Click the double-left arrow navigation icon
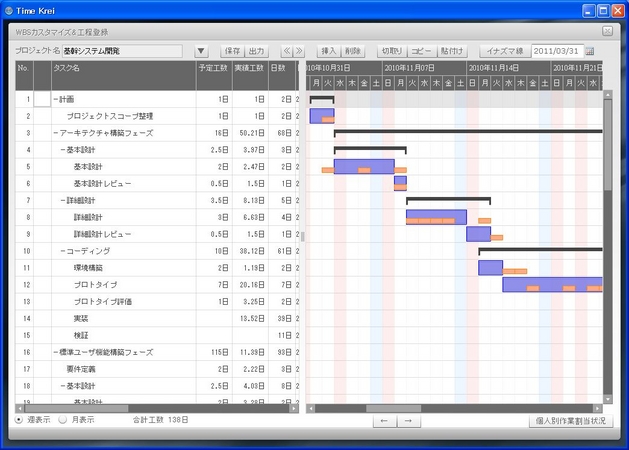The width and height of the screenshot is (629, 450). coord(287,51)
